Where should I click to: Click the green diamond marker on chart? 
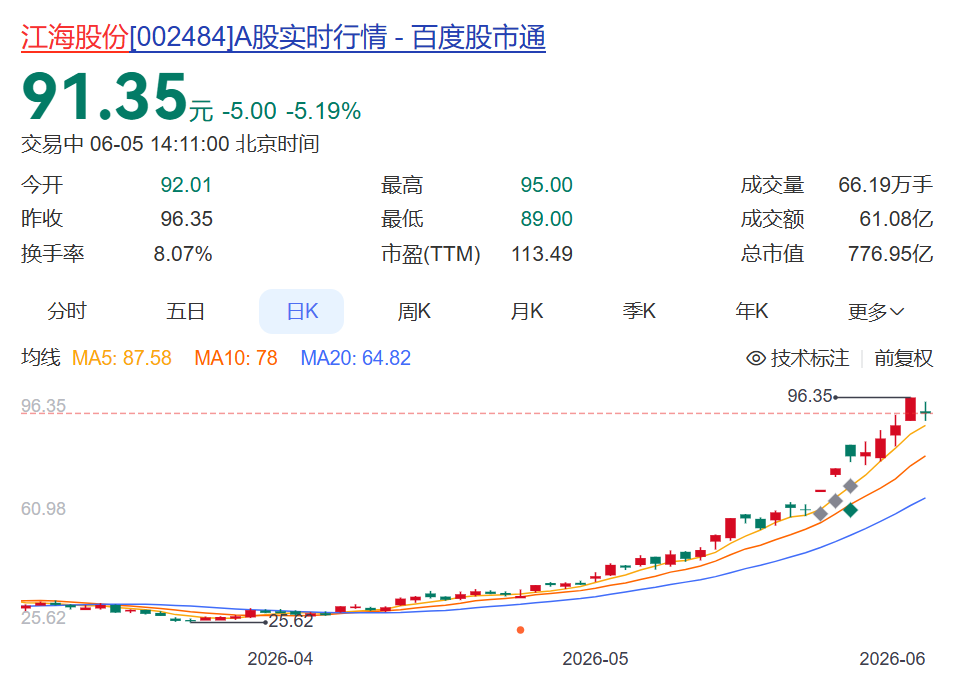850,510
